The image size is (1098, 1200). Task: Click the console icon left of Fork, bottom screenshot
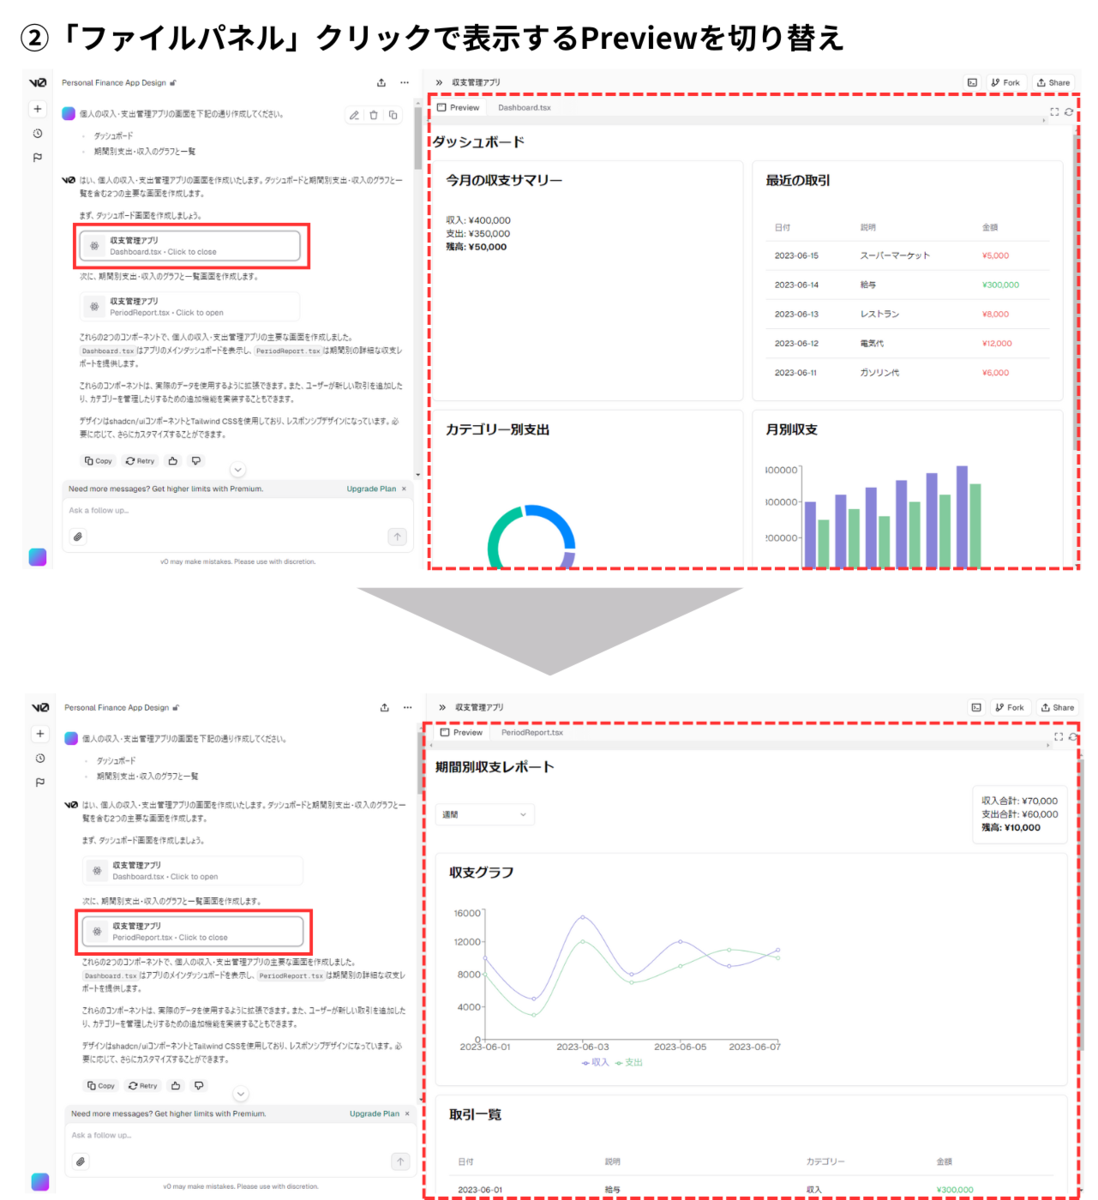point(976,707)
